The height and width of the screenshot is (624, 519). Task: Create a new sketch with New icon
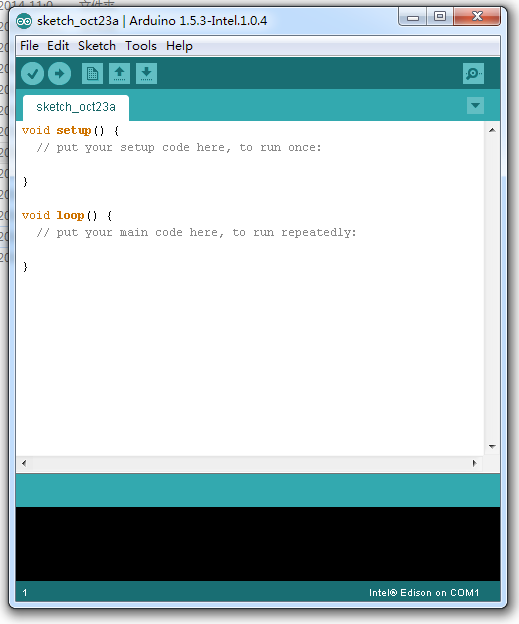tap(92, 74)
